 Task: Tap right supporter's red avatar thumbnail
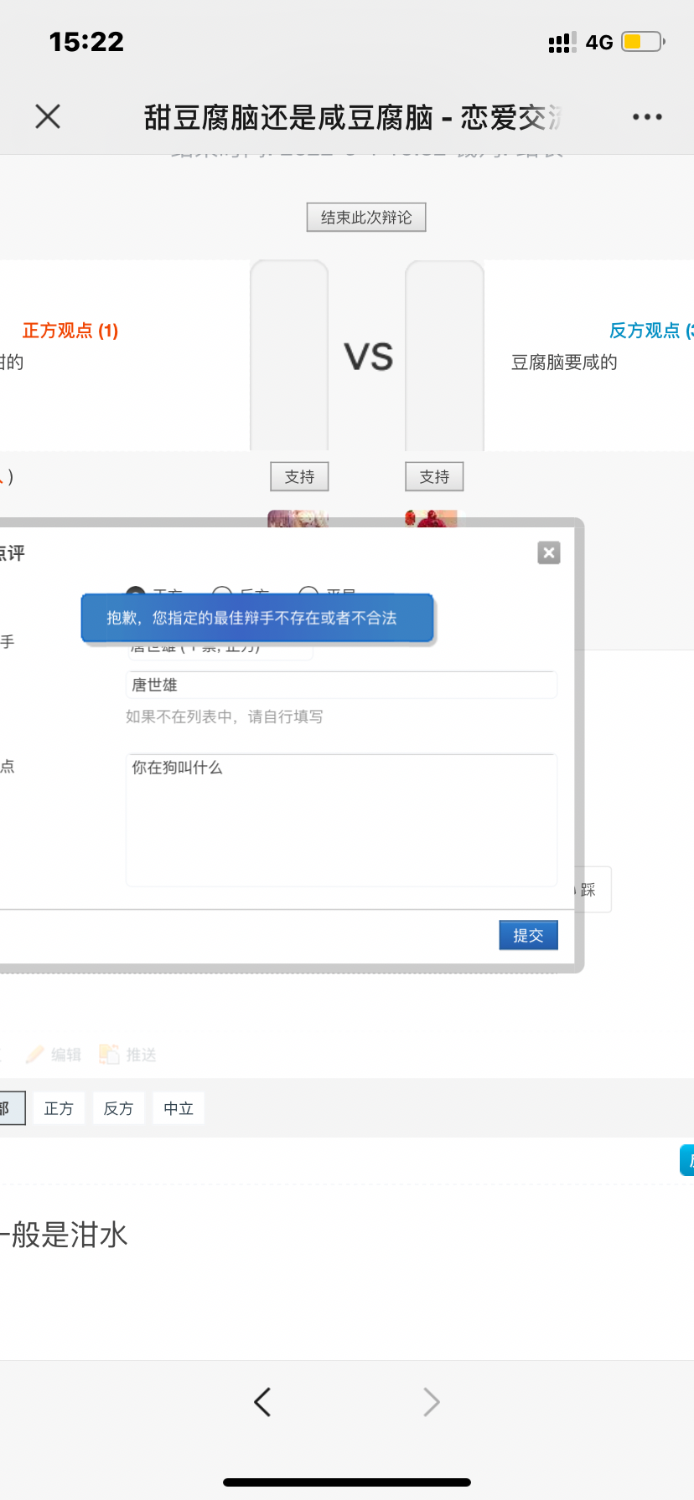431,519
